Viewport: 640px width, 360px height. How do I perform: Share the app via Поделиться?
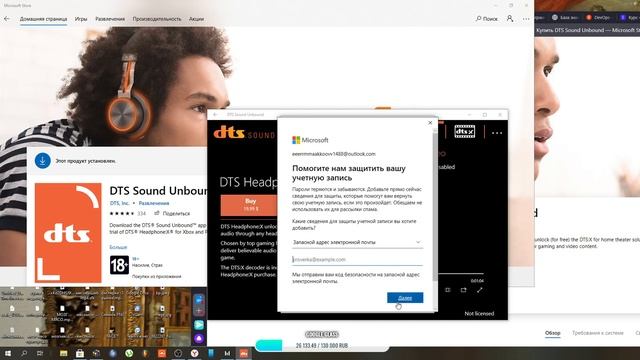point(172,213)
